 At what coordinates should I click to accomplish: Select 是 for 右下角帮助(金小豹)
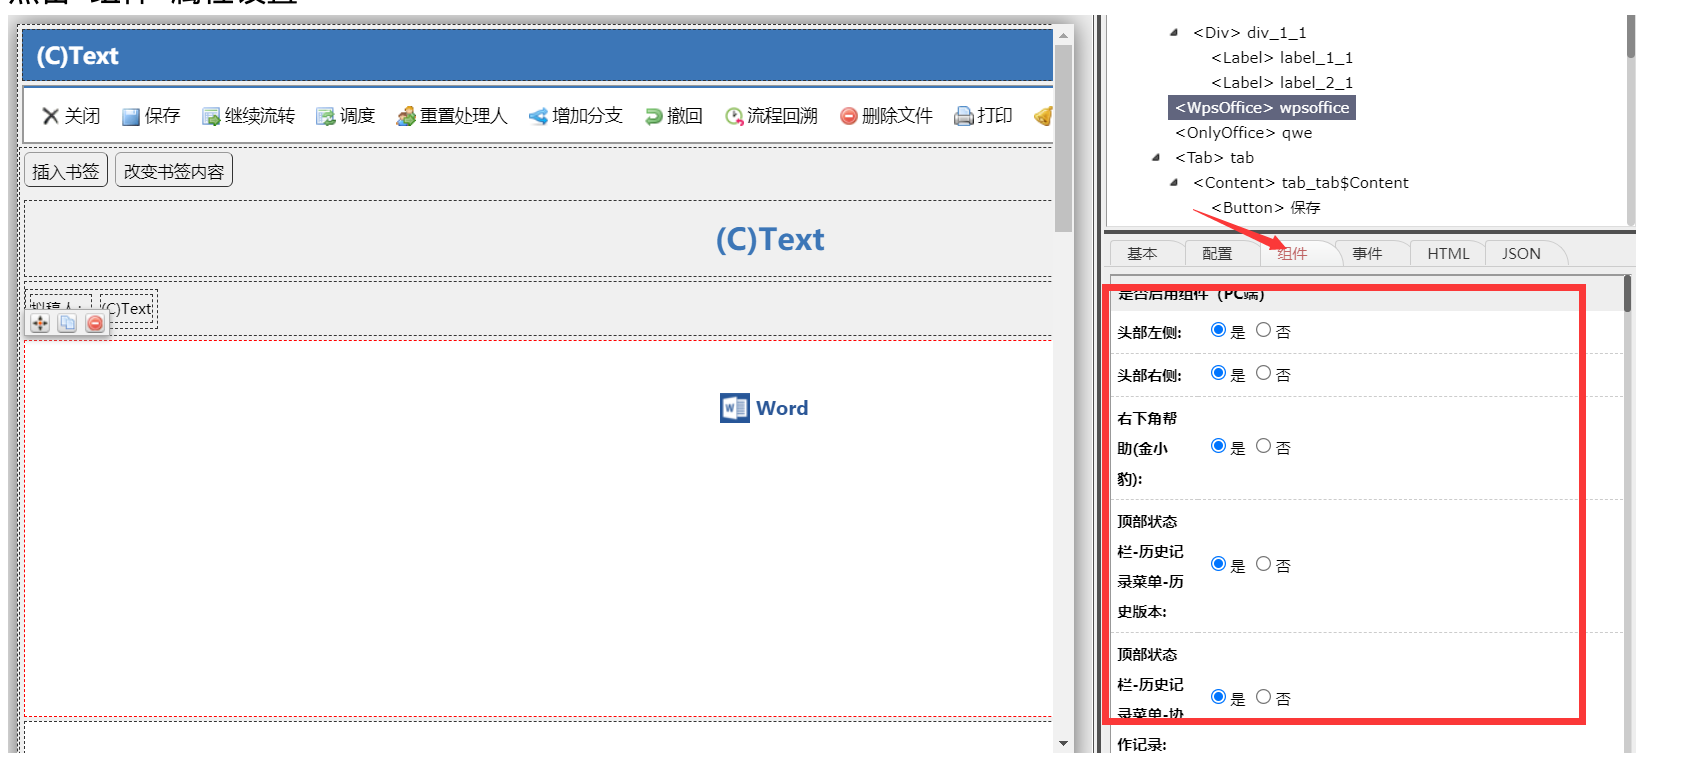1218,446
